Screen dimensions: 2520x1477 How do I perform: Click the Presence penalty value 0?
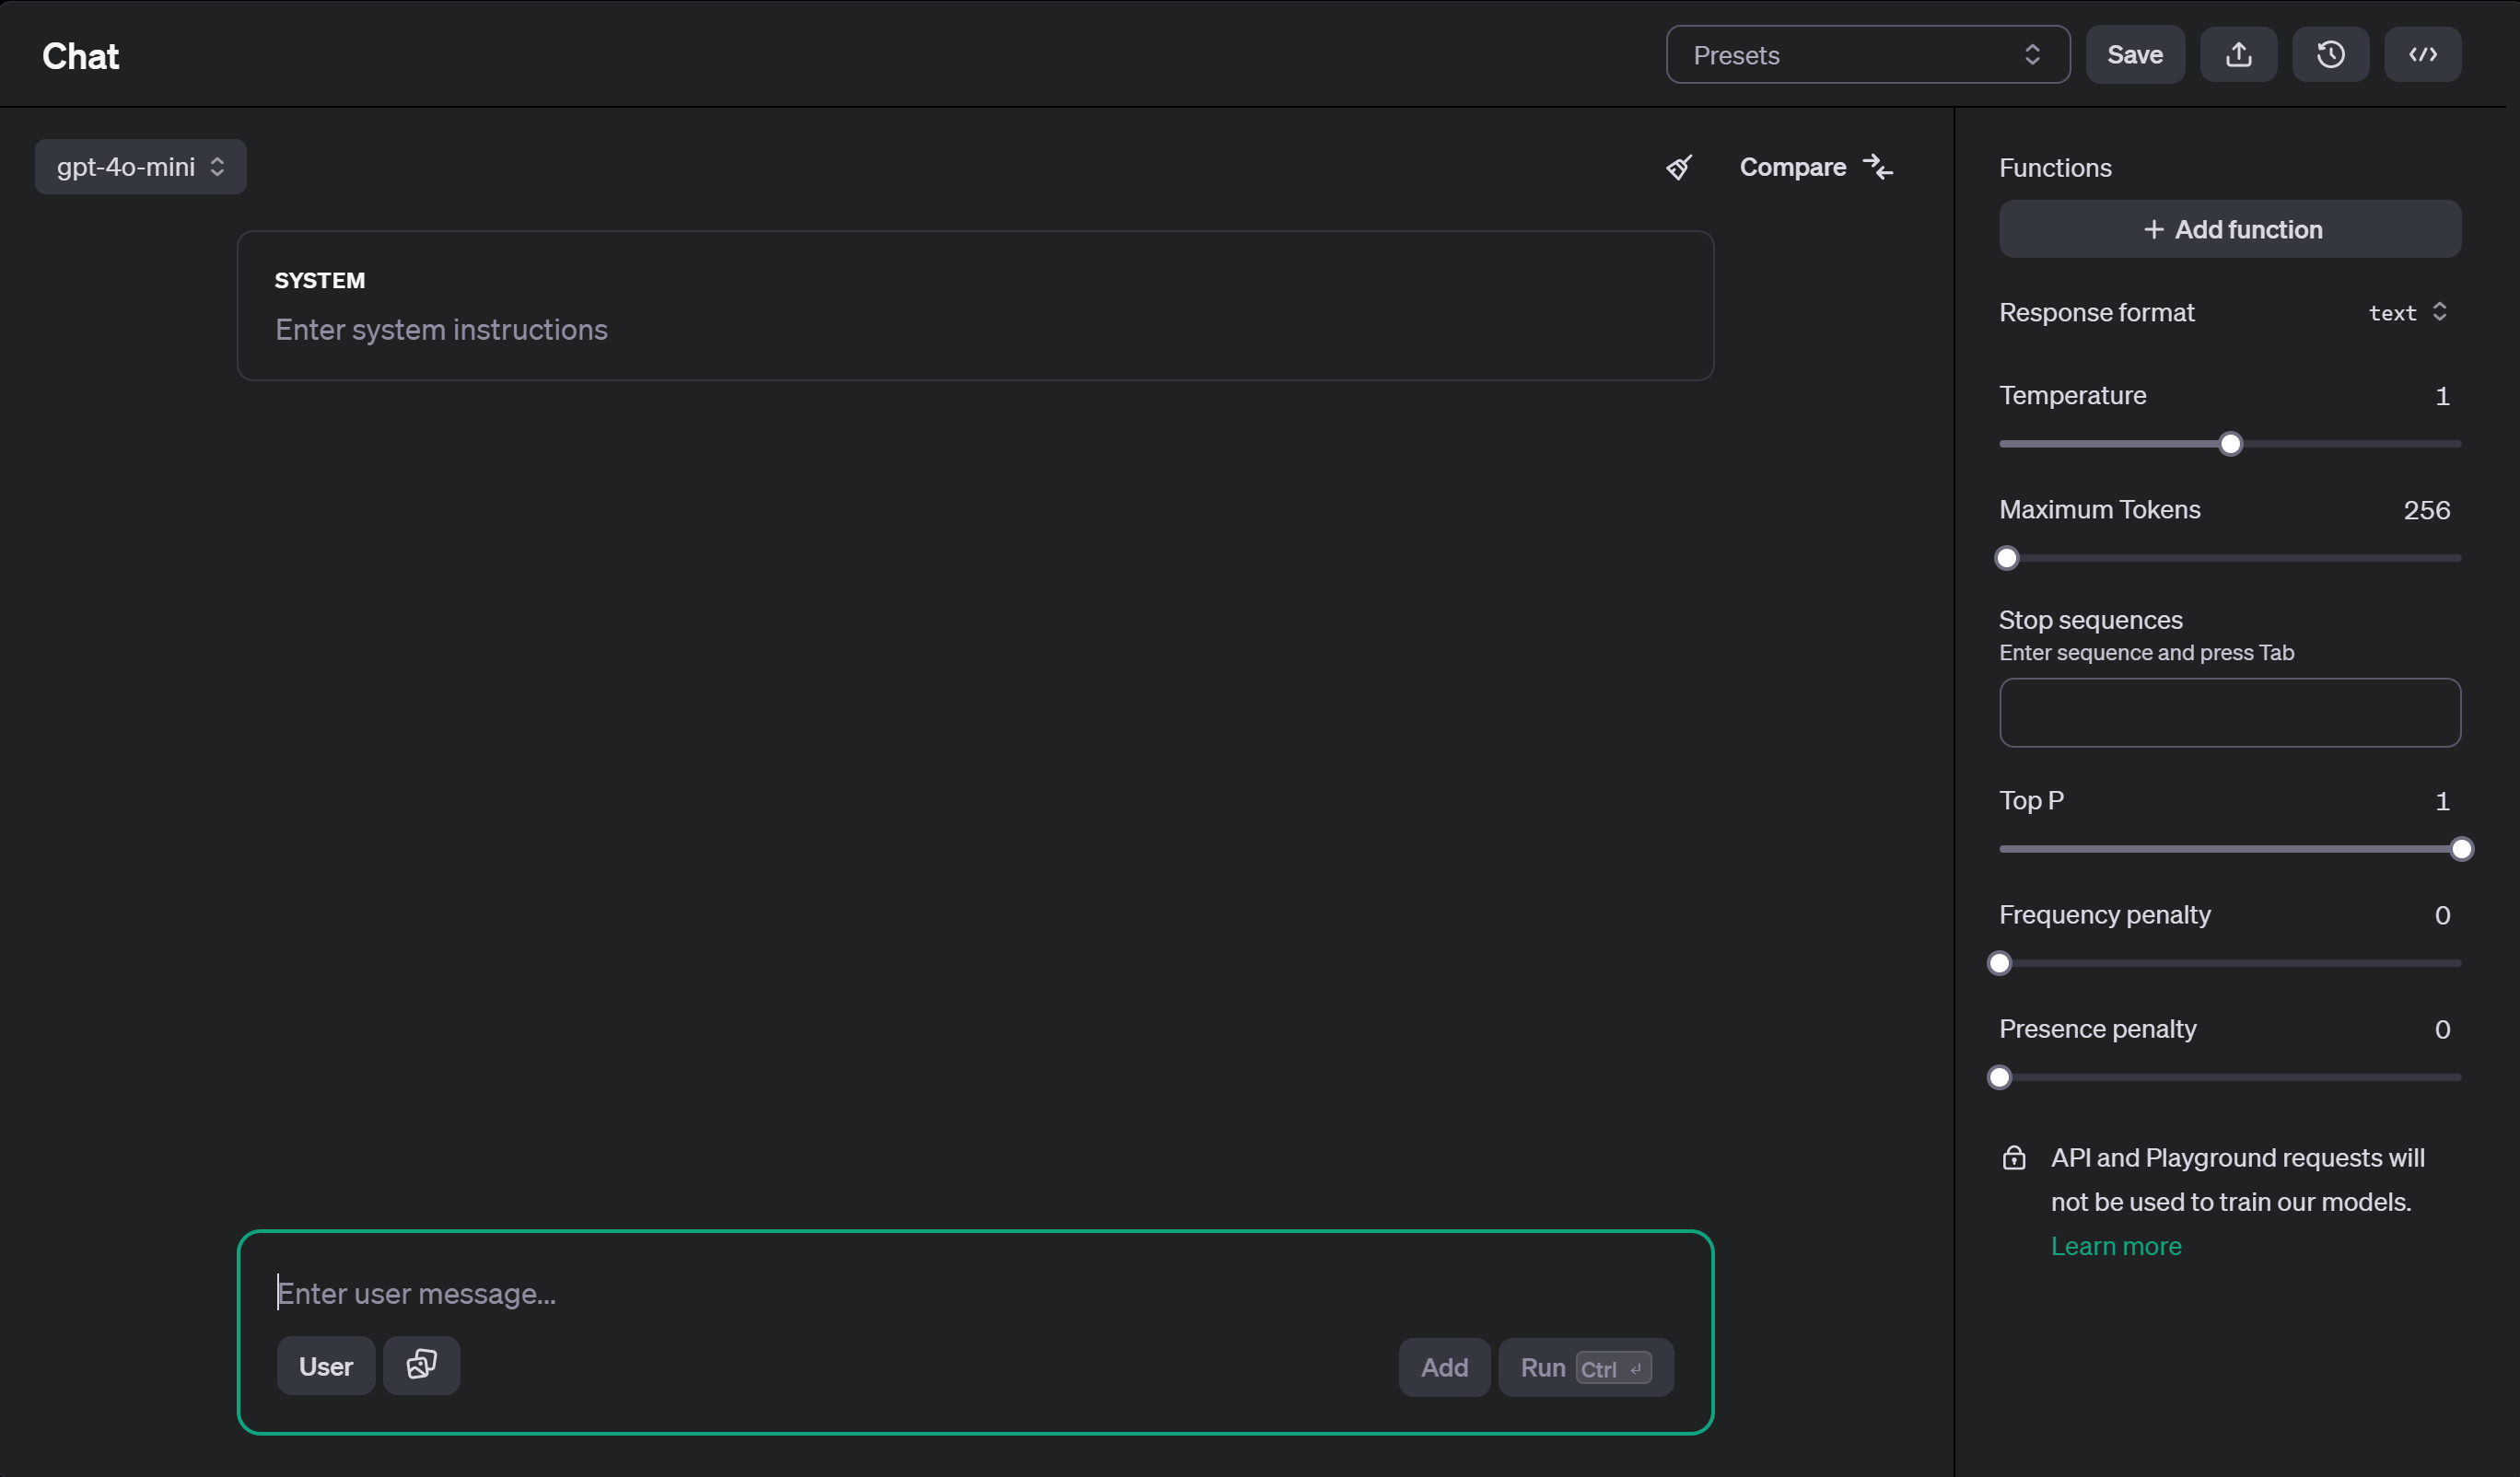[x=2441, y=1030]
